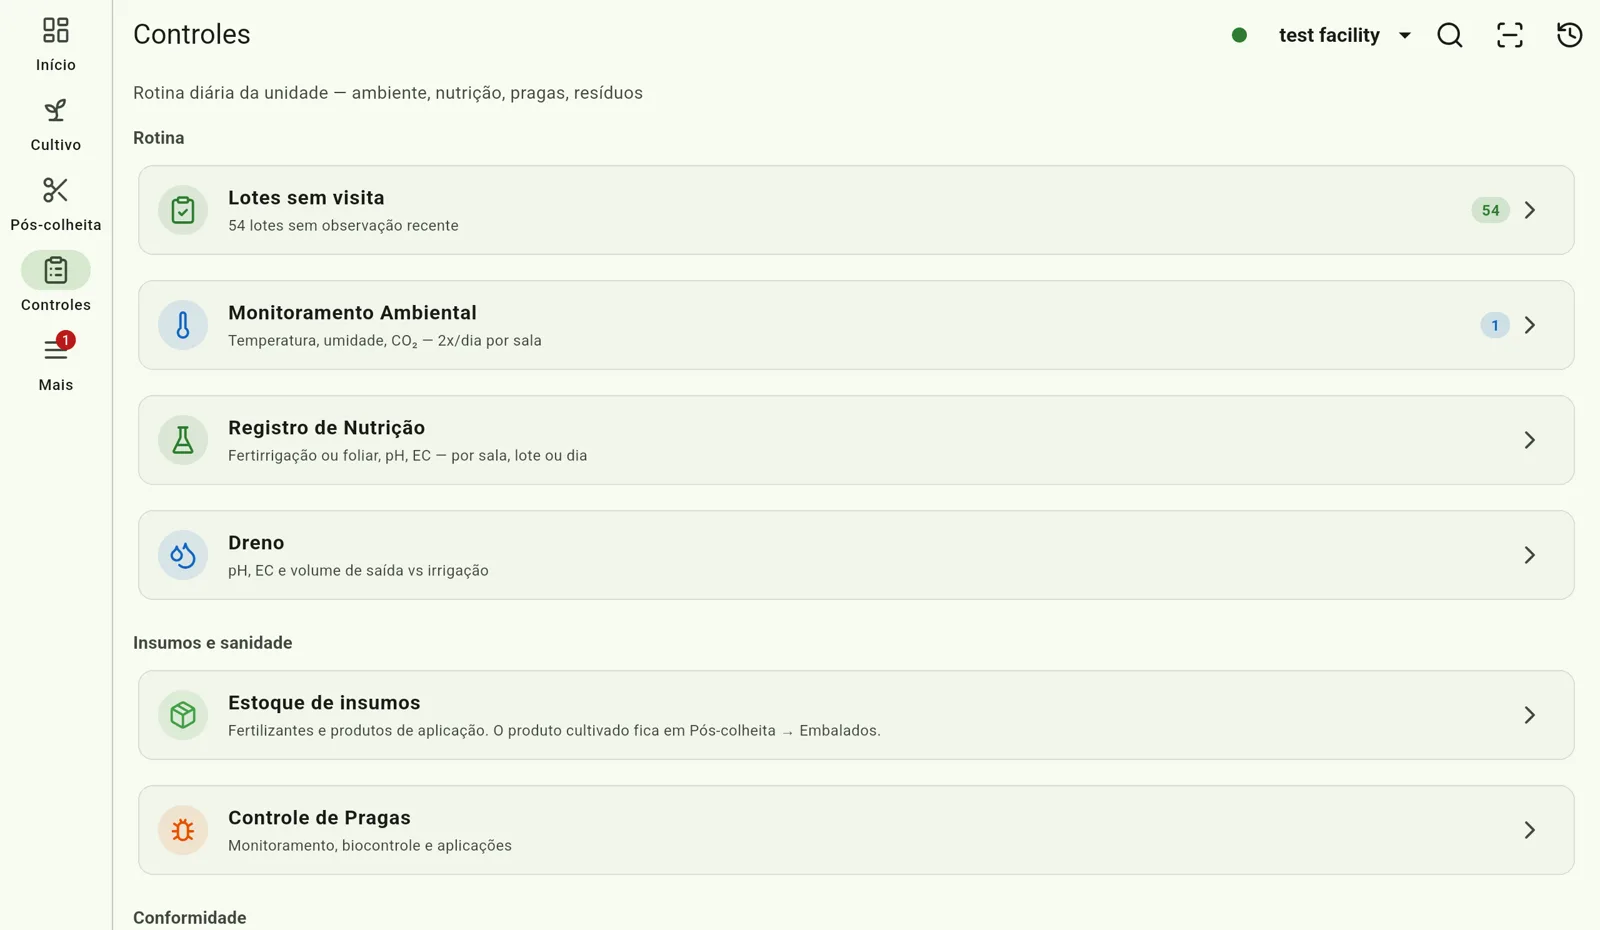Select the Controles clipboard icon
Screen dimensions: 1600x930
click(56, 270)
